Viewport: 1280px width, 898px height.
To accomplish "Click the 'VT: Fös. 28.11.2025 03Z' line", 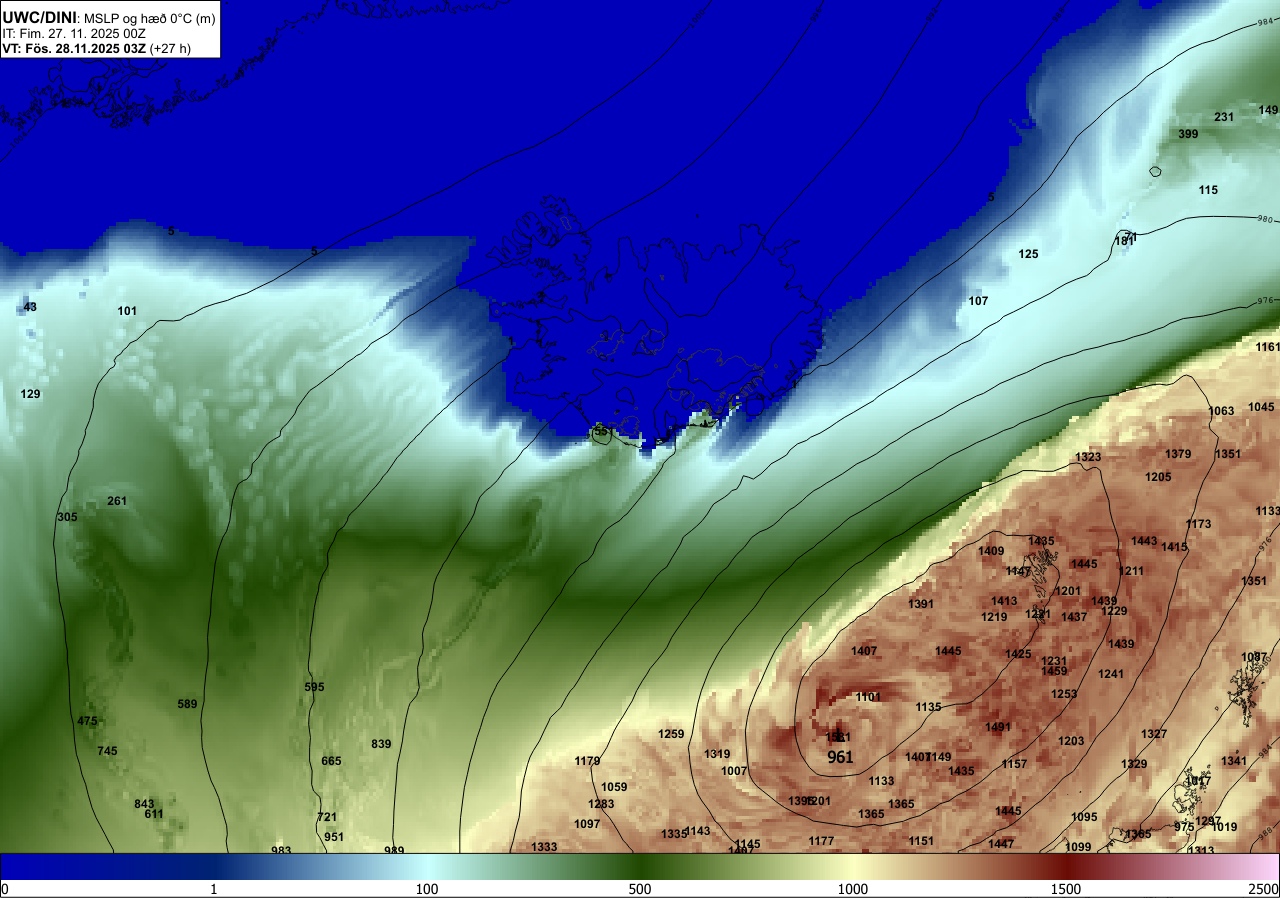I will 74,48.
